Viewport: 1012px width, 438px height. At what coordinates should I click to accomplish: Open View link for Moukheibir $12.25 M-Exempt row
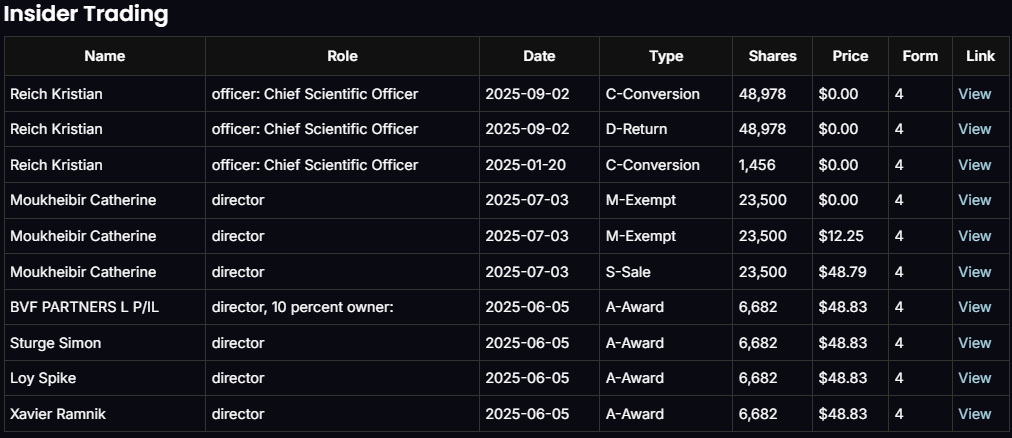point(974,236)
